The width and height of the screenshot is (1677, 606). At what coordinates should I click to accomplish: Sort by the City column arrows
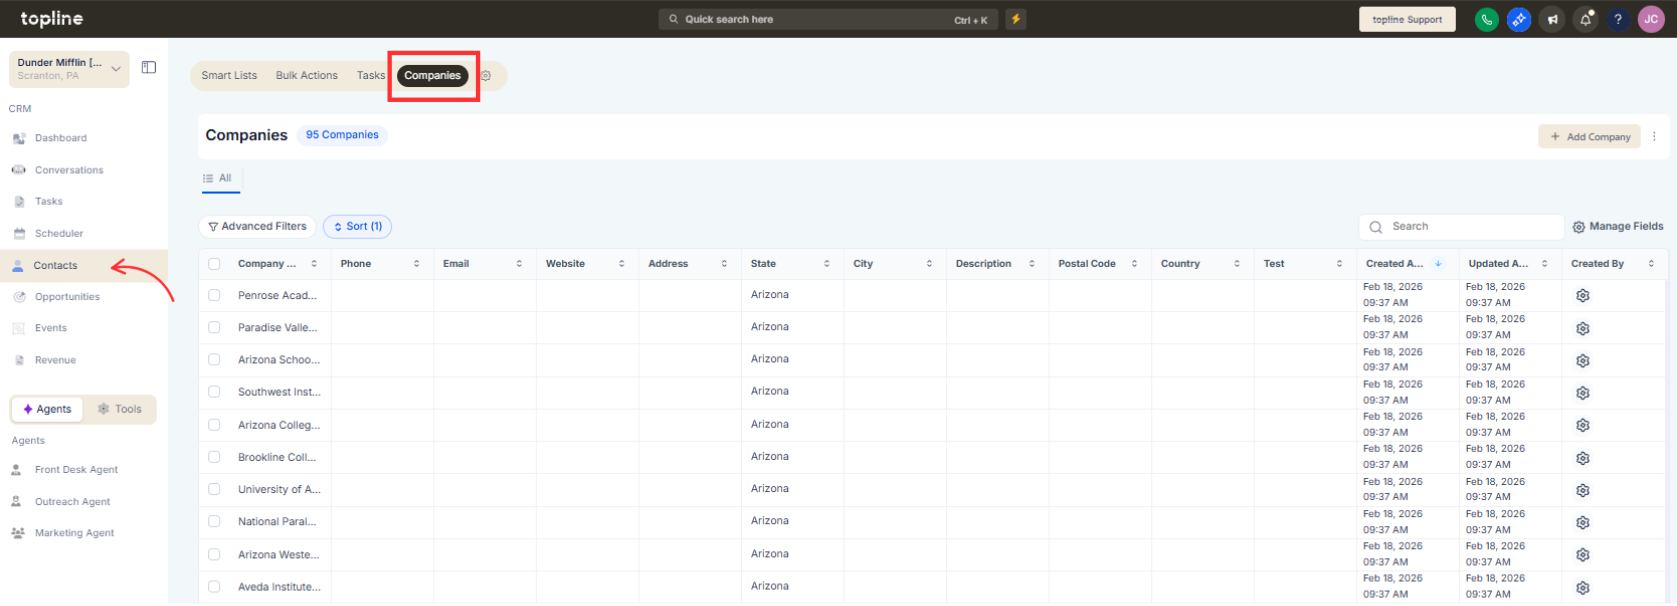(929, 264)
